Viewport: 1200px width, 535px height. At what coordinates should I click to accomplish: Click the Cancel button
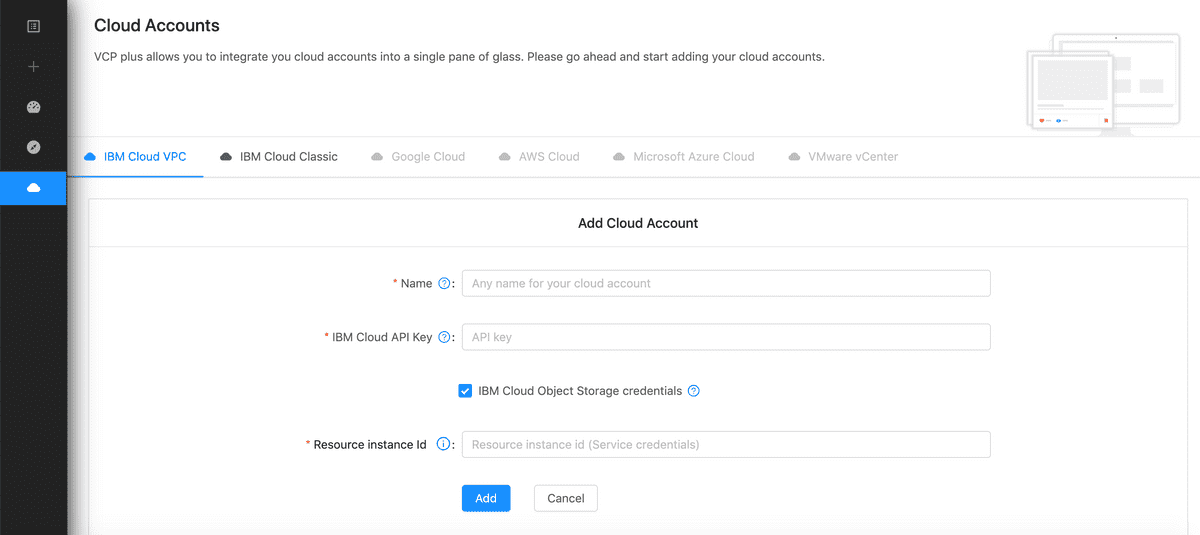pyautogui.click(x=566, y=498)
